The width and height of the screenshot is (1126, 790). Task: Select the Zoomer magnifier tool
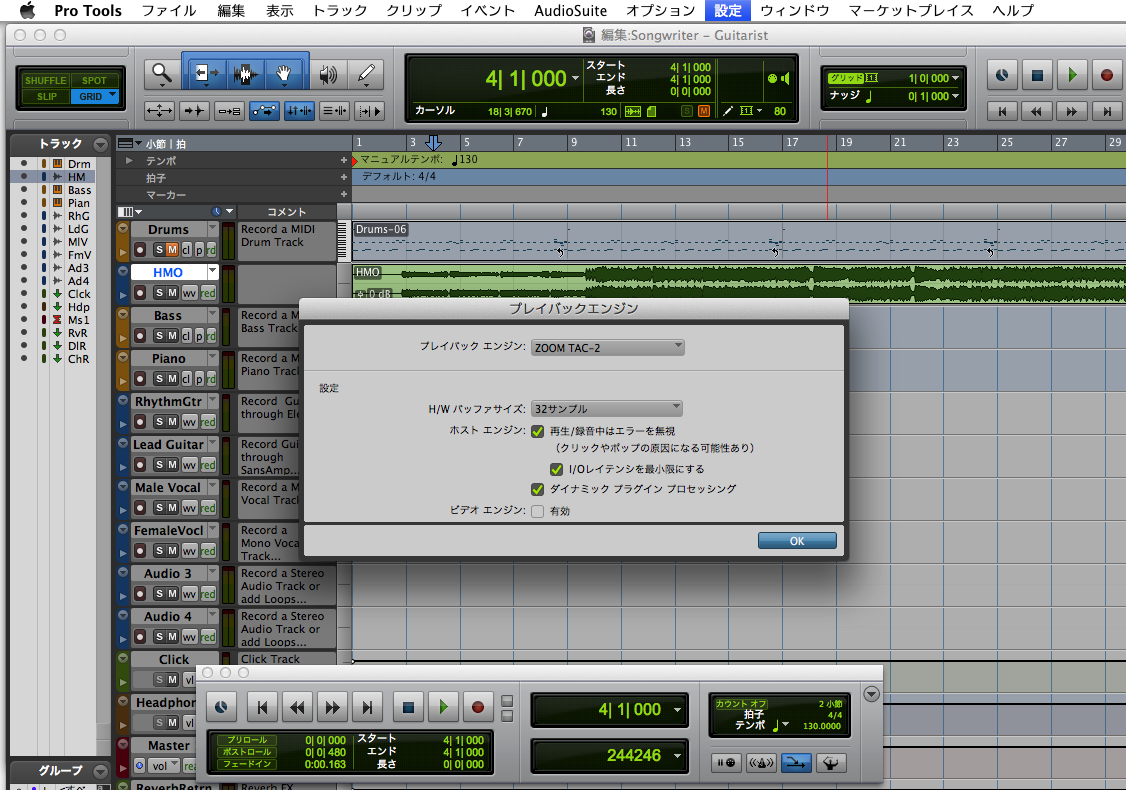(162, 74)
